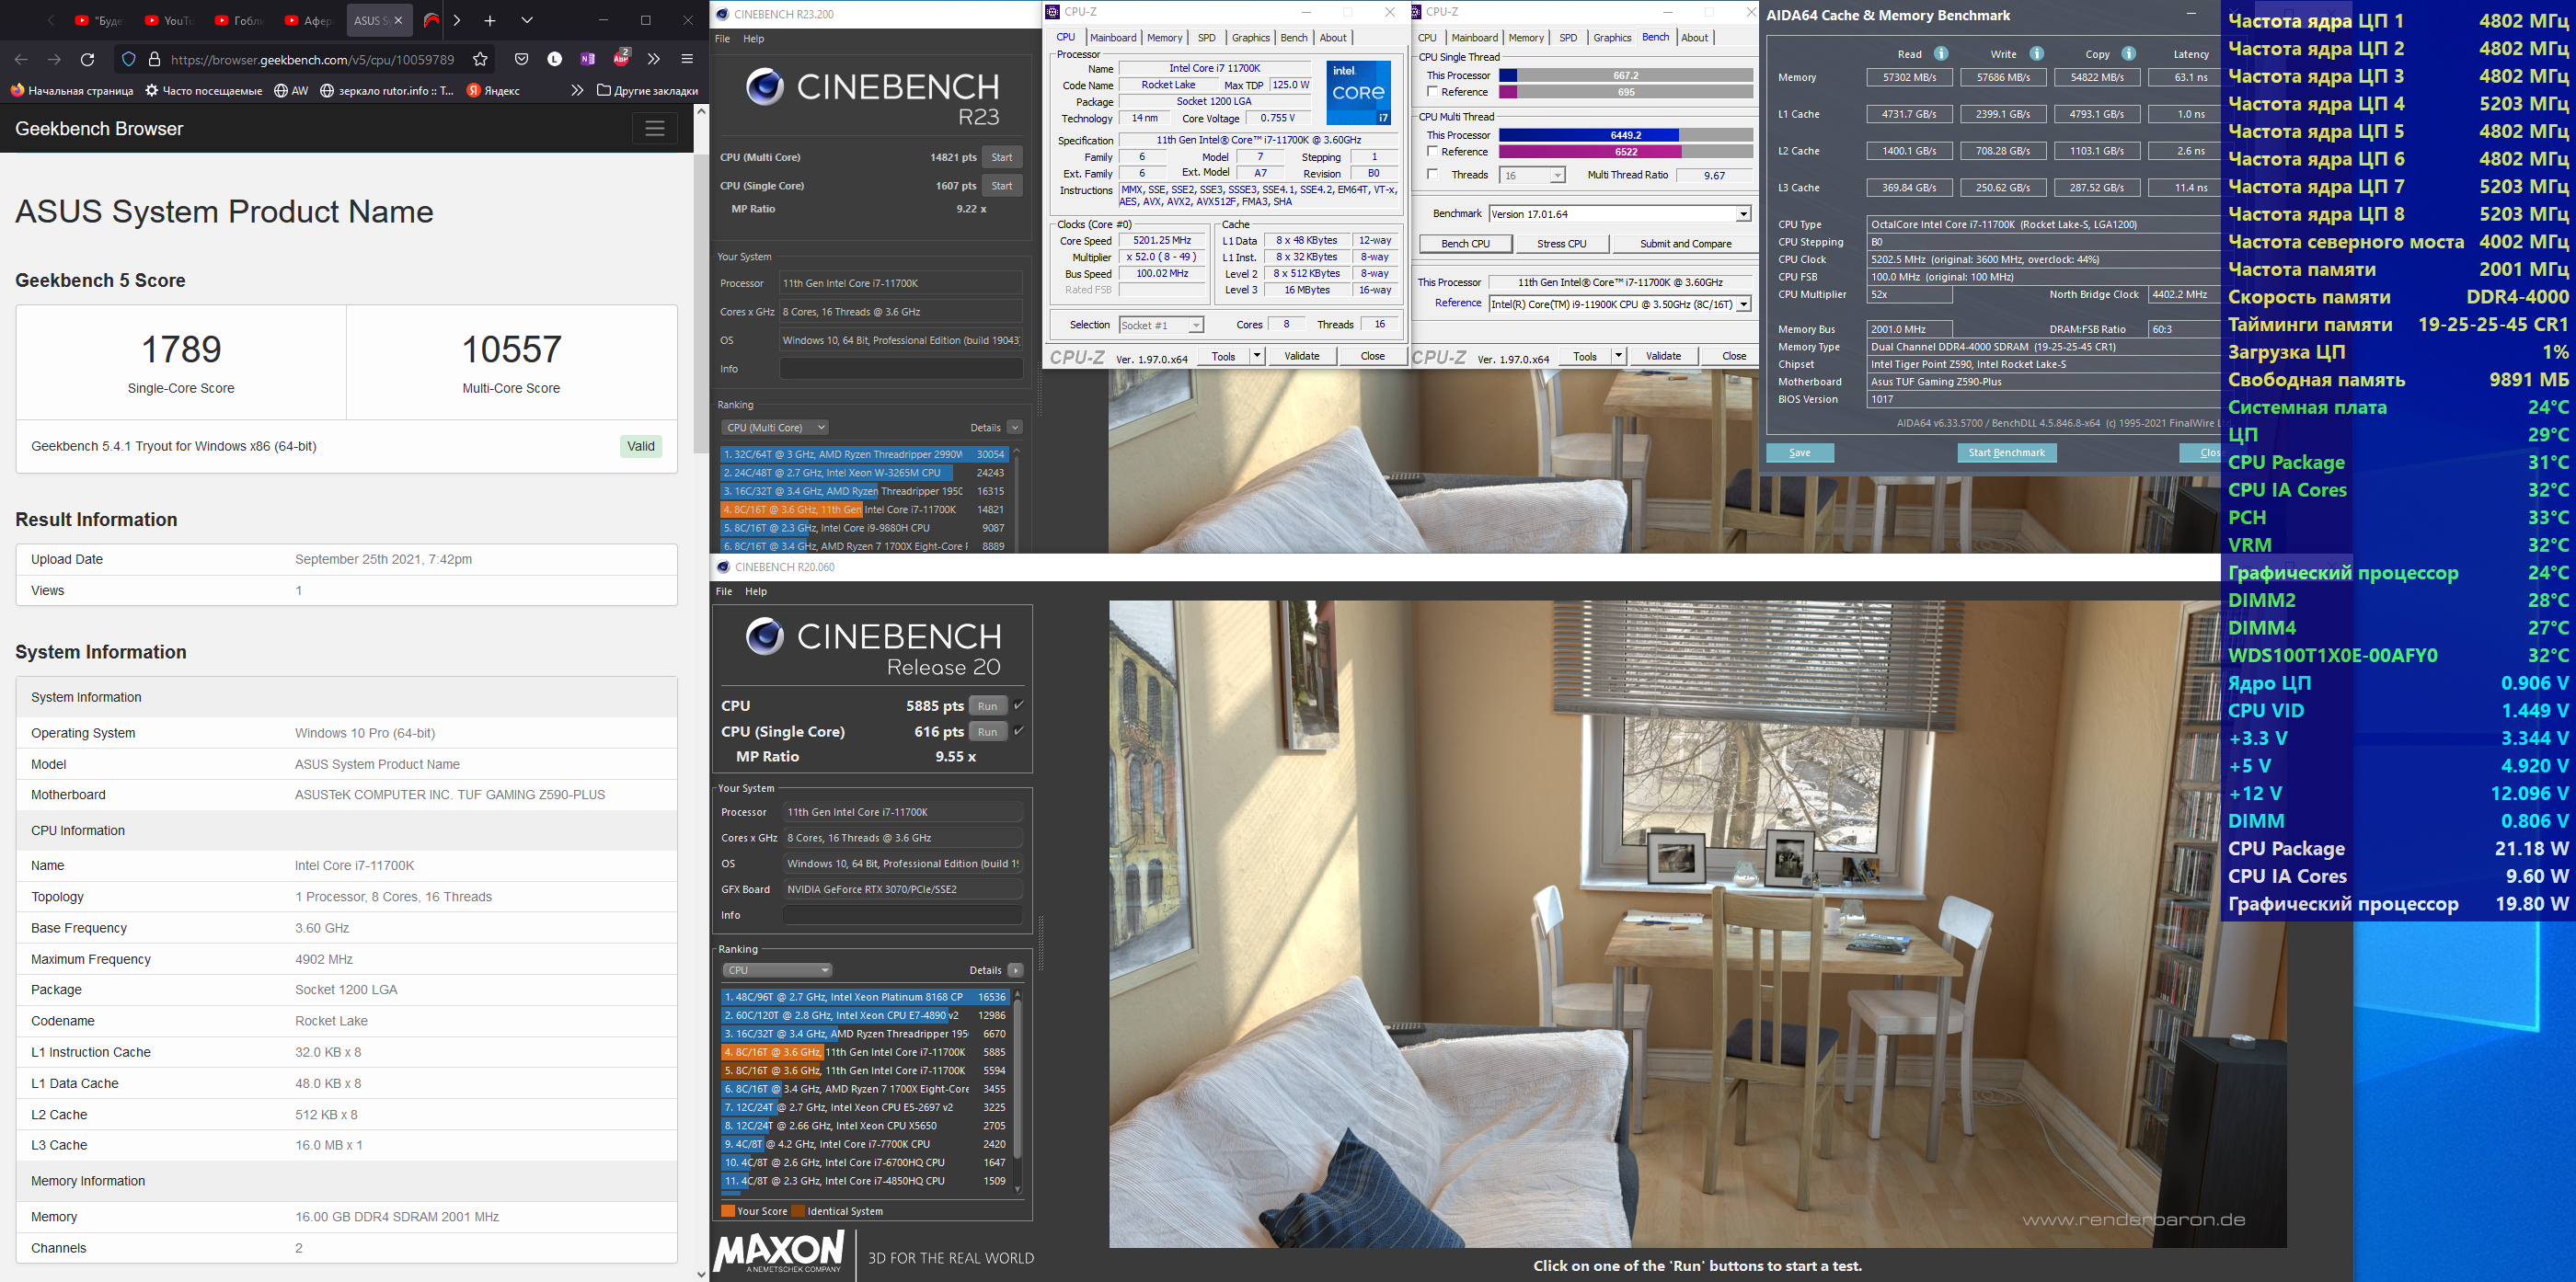Tick the Threads checkbox in CPU-Z Bench
The image size is (2576, 1282).
point(1433,175)
